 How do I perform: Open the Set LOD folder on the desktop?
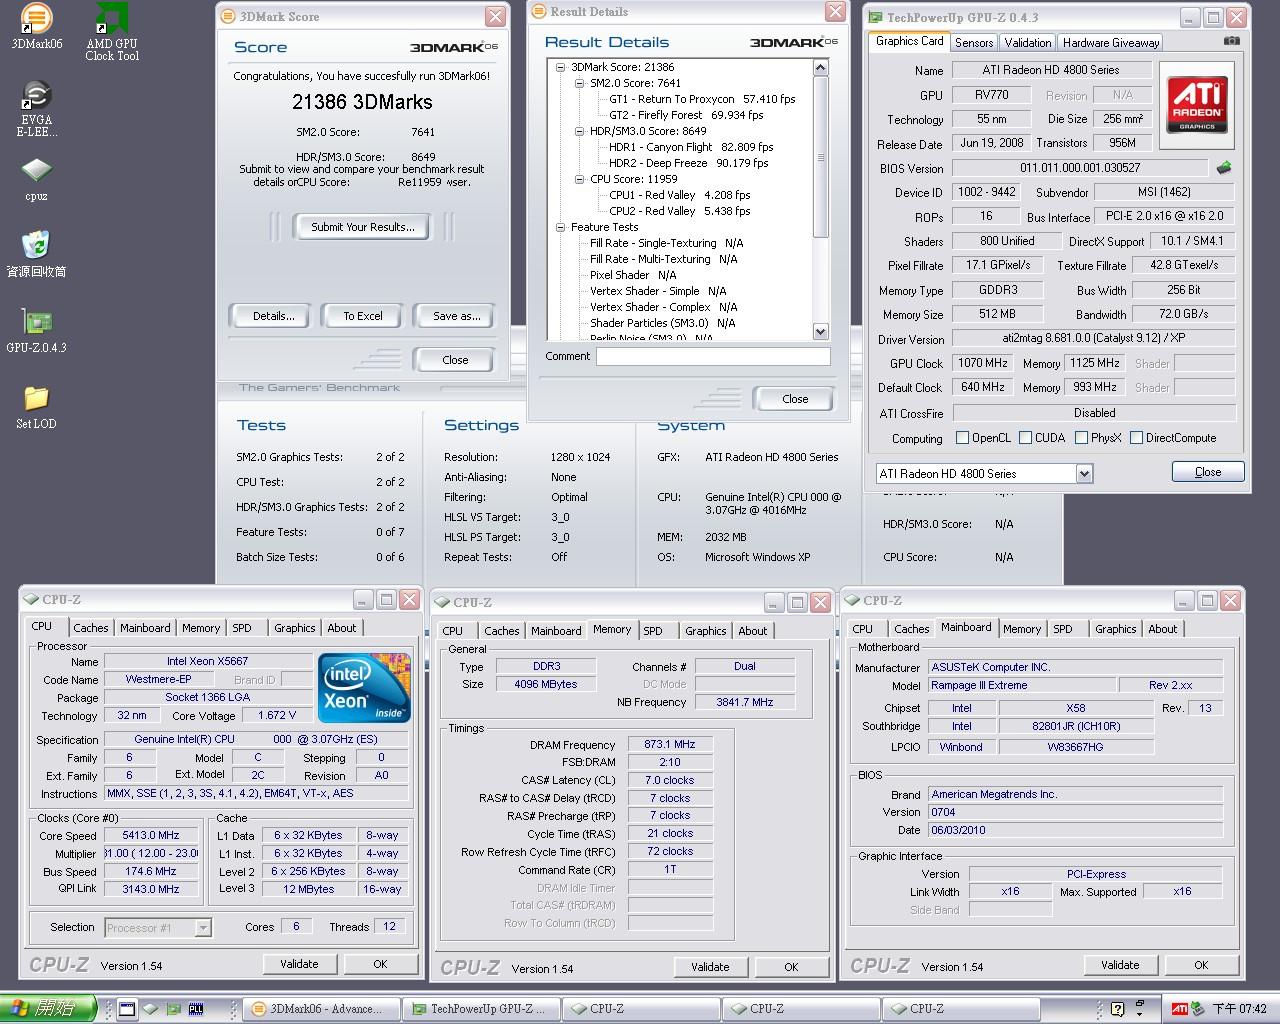pyautogui.click(x=36, y=406)
